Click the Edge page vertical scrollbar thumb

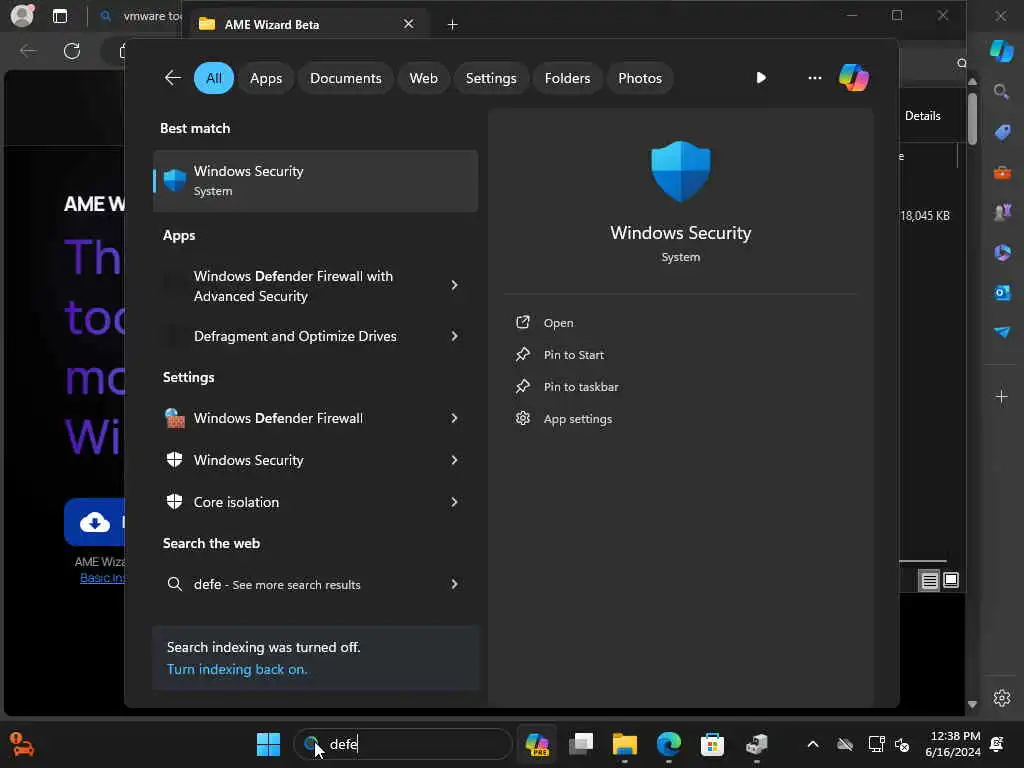pyautogui.click(x=972, y=118)
